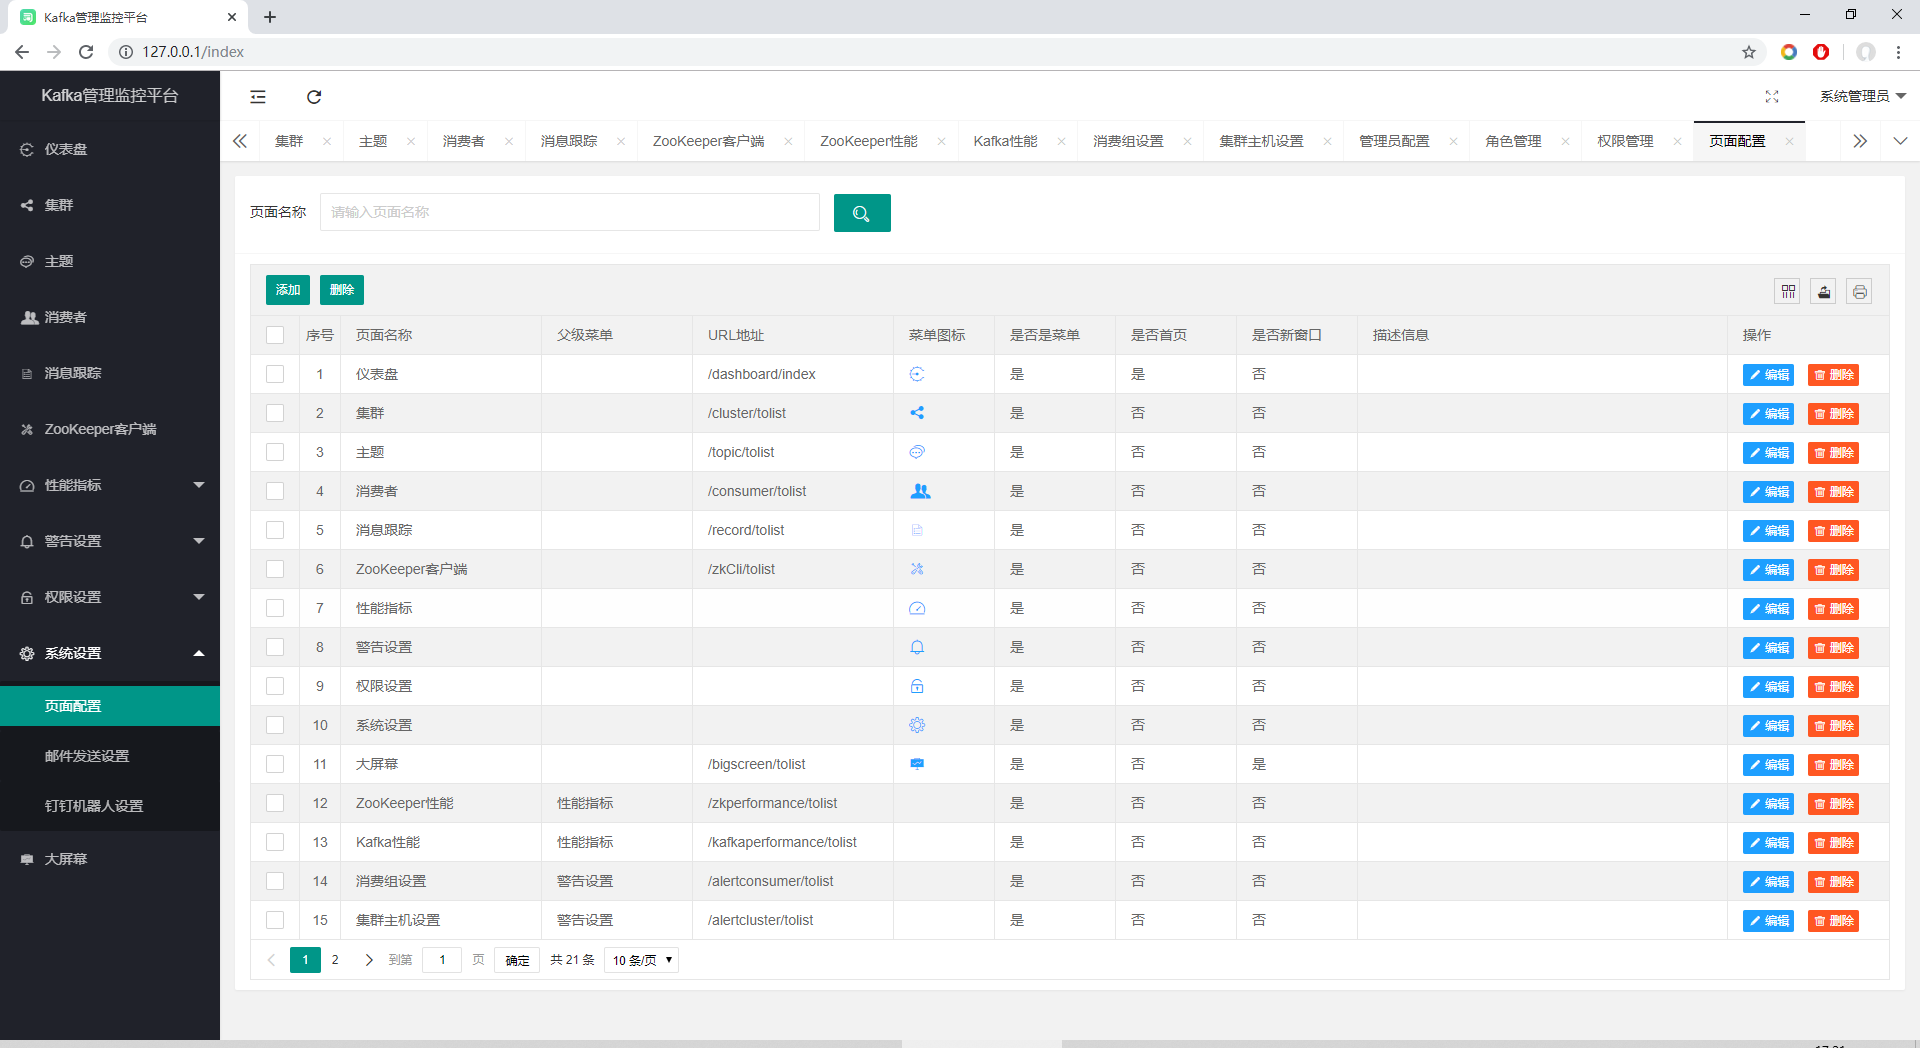This screenshot has height=1048, width=1920.
Task: Click the 确定 page jump button
Action: pos(517,960)
